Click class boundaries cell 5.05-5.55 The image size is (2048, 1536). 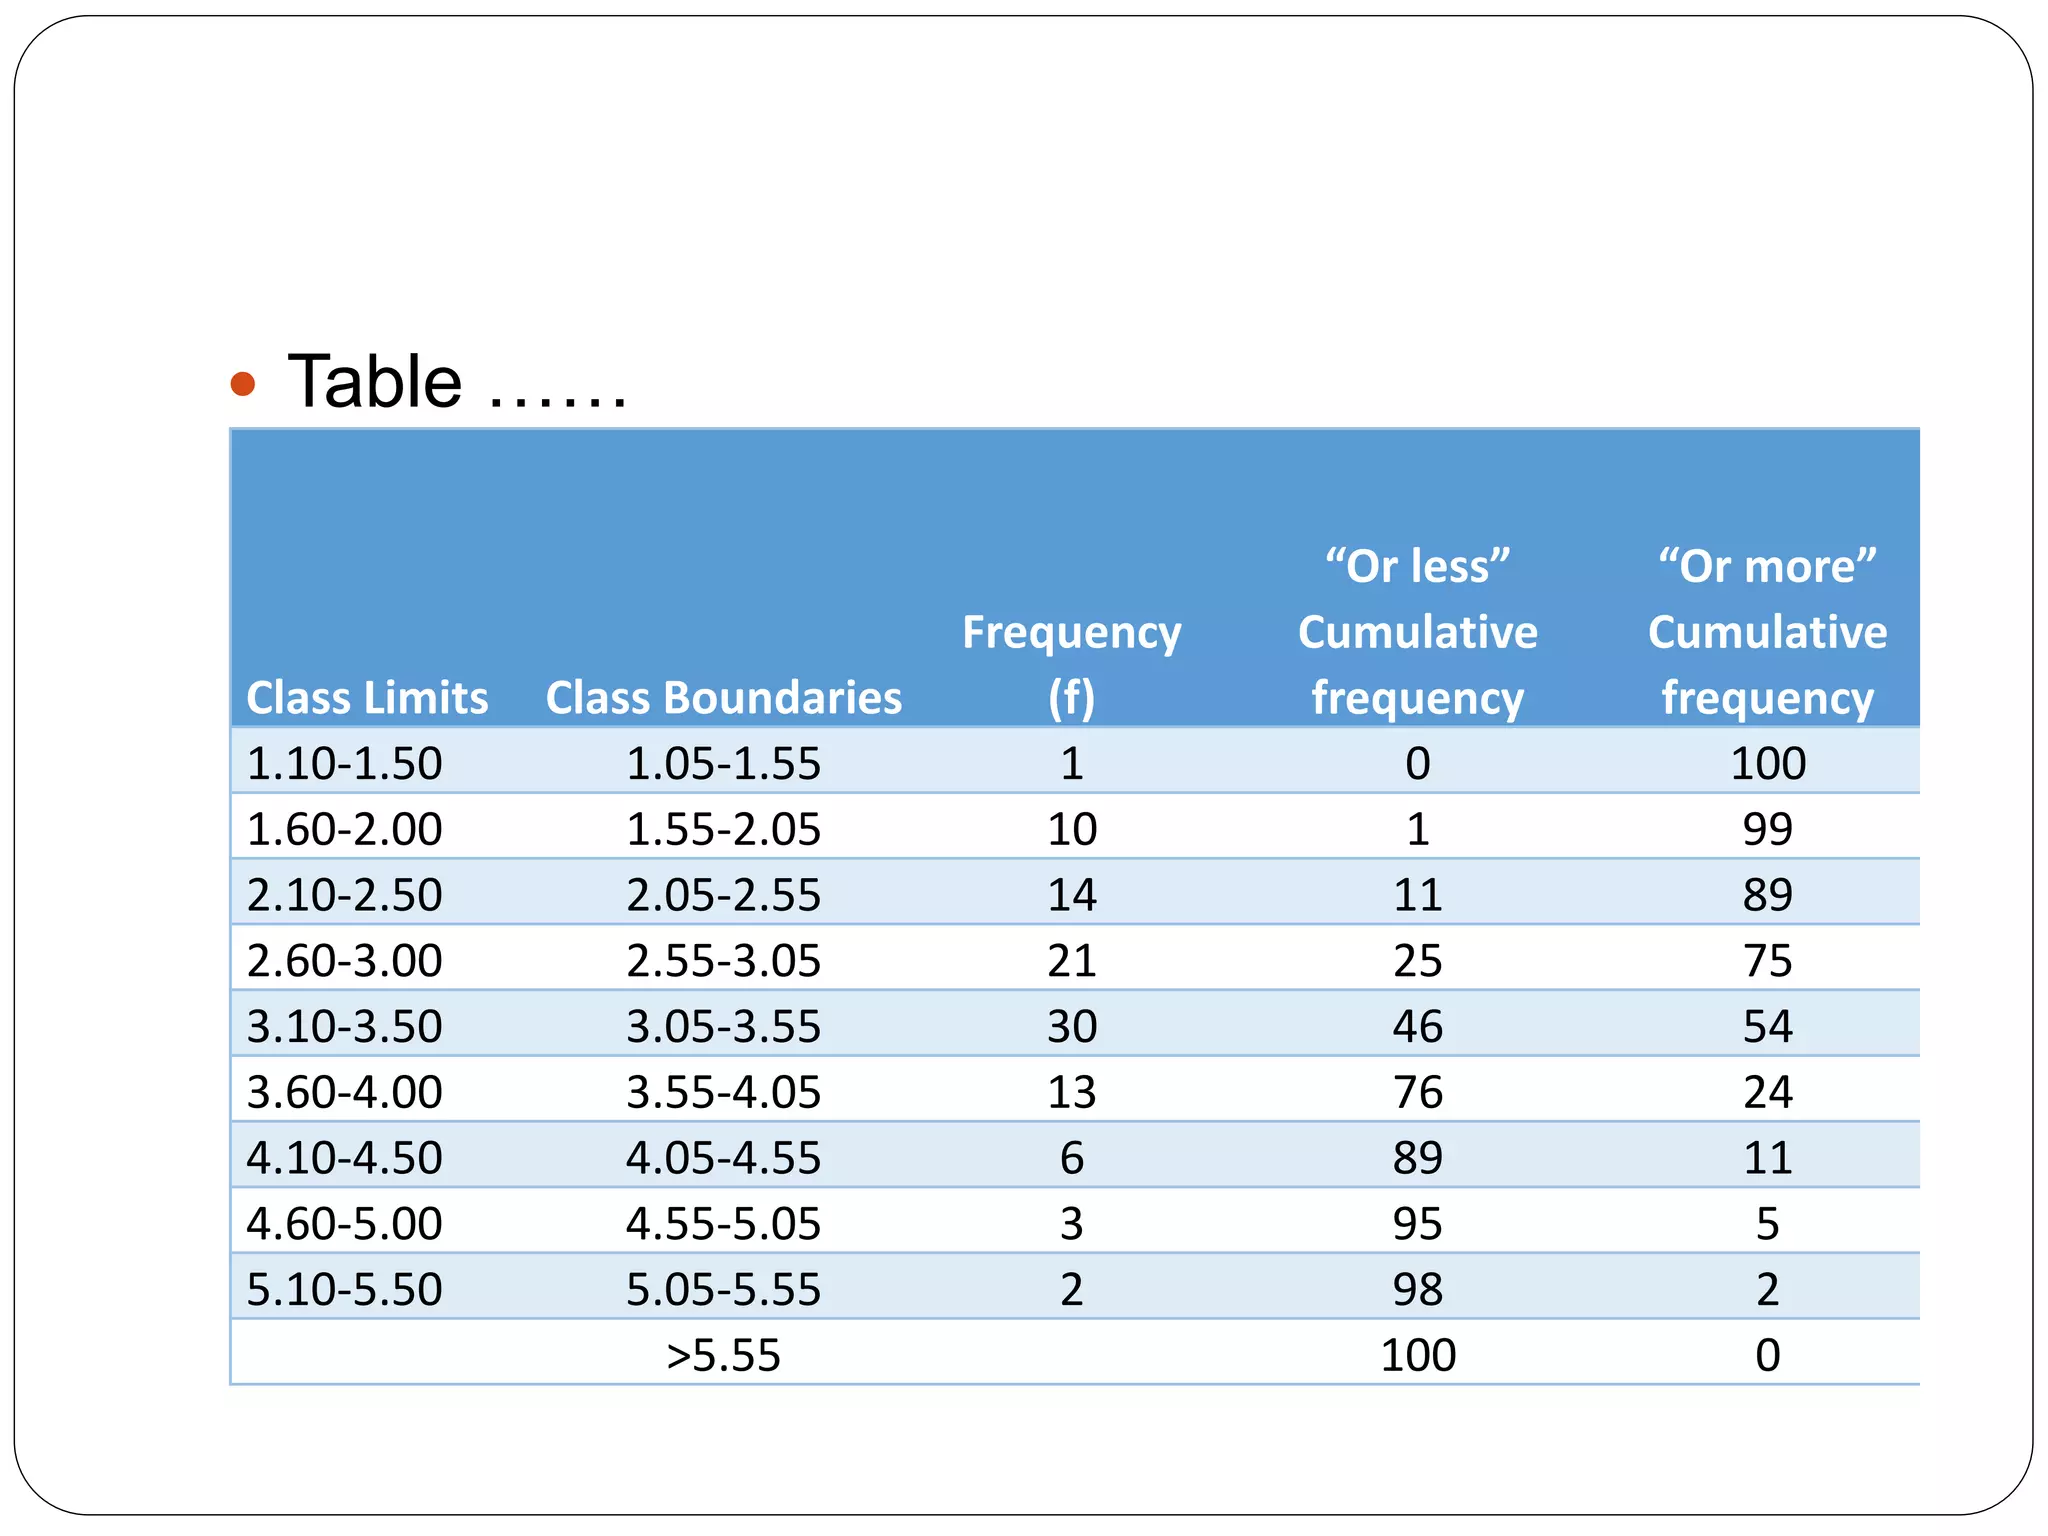click(723, 1290)
